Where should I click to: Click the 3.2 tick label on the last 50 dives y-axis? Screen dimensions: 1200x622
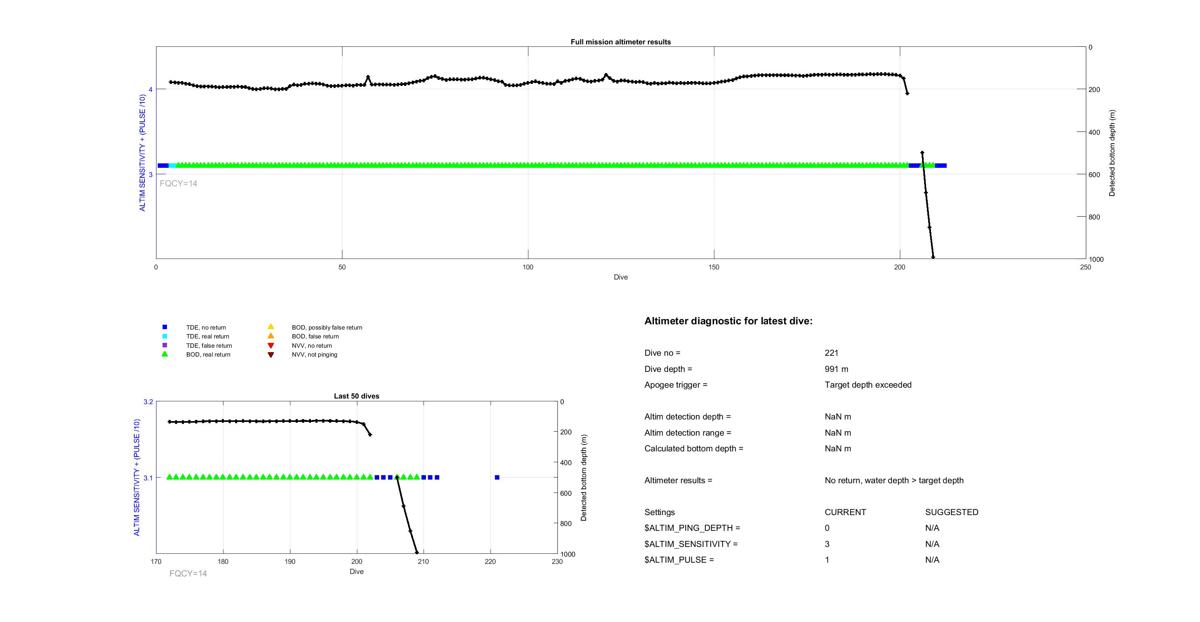(x=149, y=402)
